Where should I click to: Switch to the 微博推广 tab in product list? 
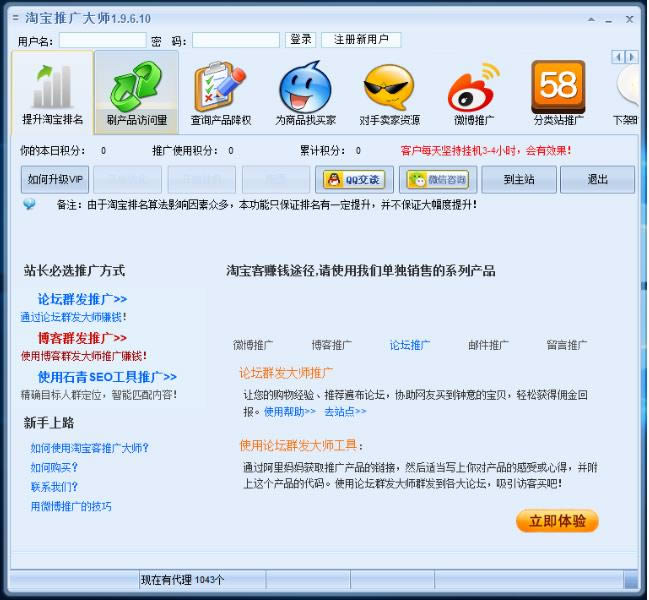click(253, 345)
